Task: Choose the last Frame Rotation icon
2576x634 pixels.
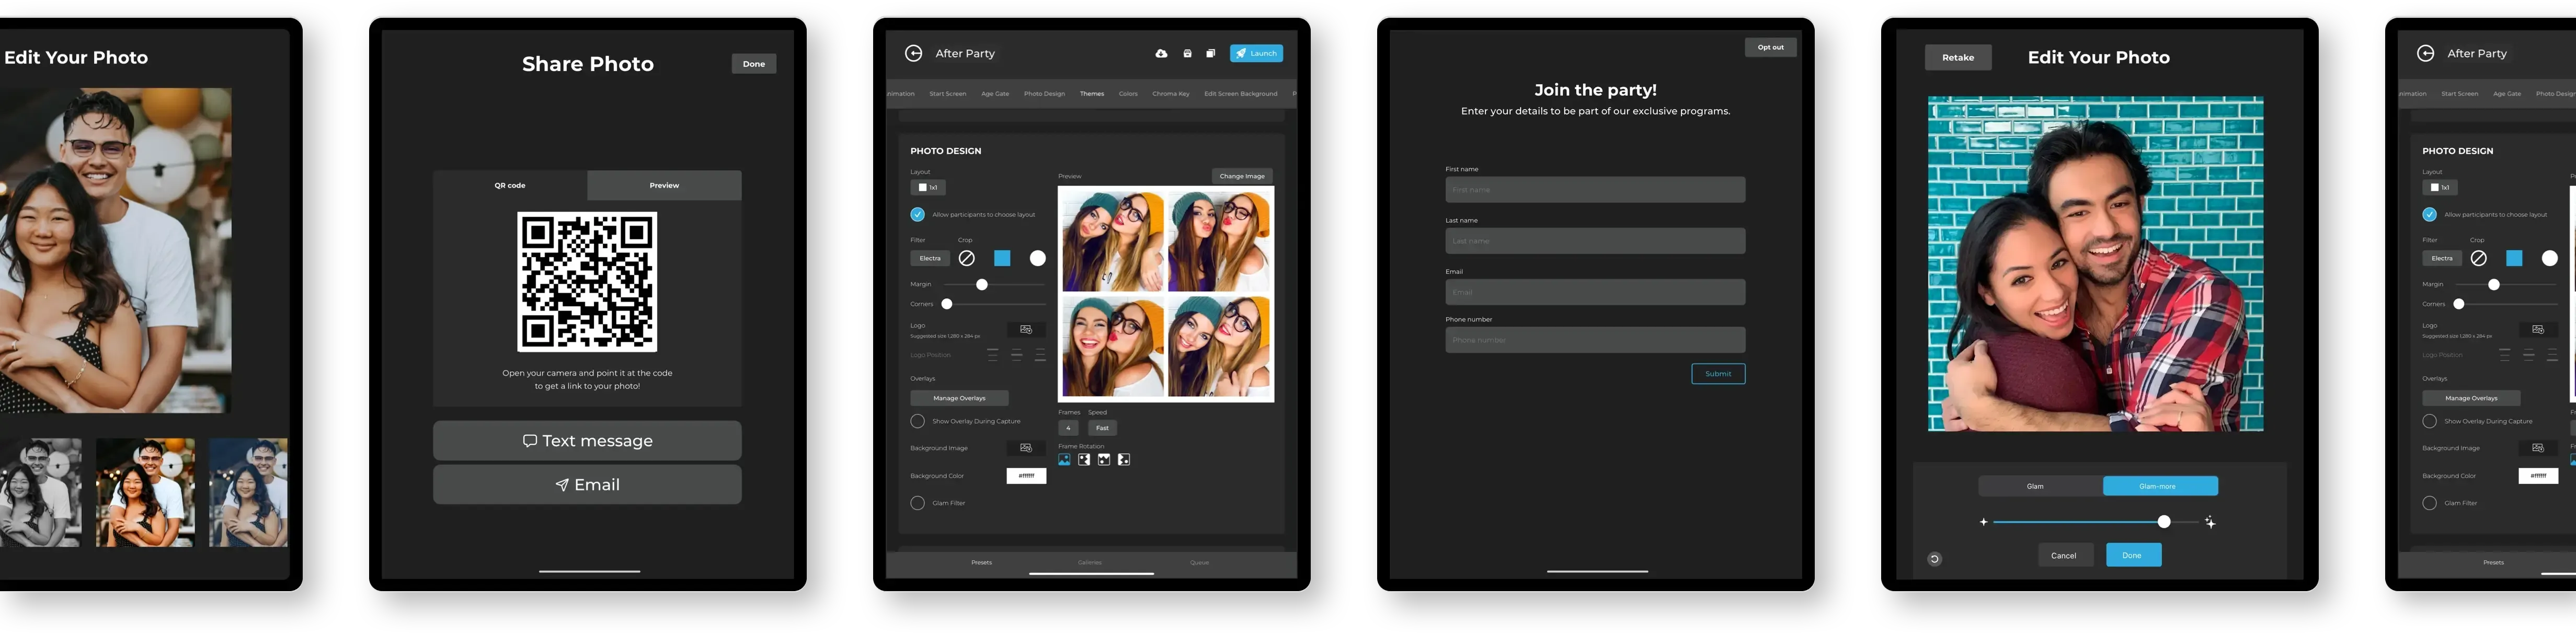Action: pyautogui.click(x=1124, y=460)
